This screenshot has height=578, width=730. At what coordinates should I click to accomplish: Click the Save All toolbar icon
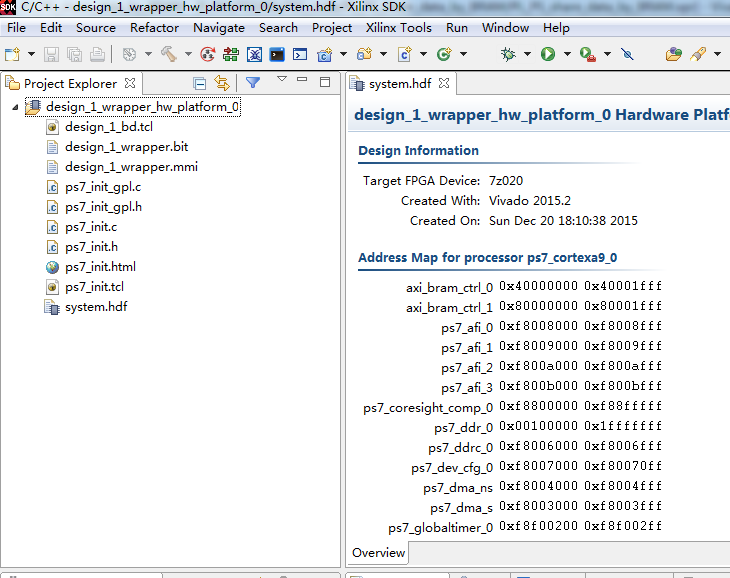coord(74,54)
